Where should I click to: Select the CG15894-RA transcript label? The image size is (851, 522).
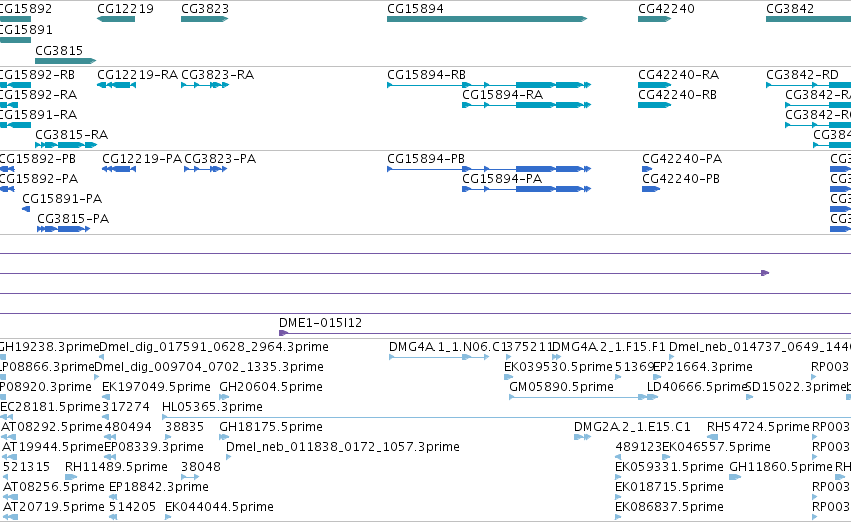tap(502, 94)
